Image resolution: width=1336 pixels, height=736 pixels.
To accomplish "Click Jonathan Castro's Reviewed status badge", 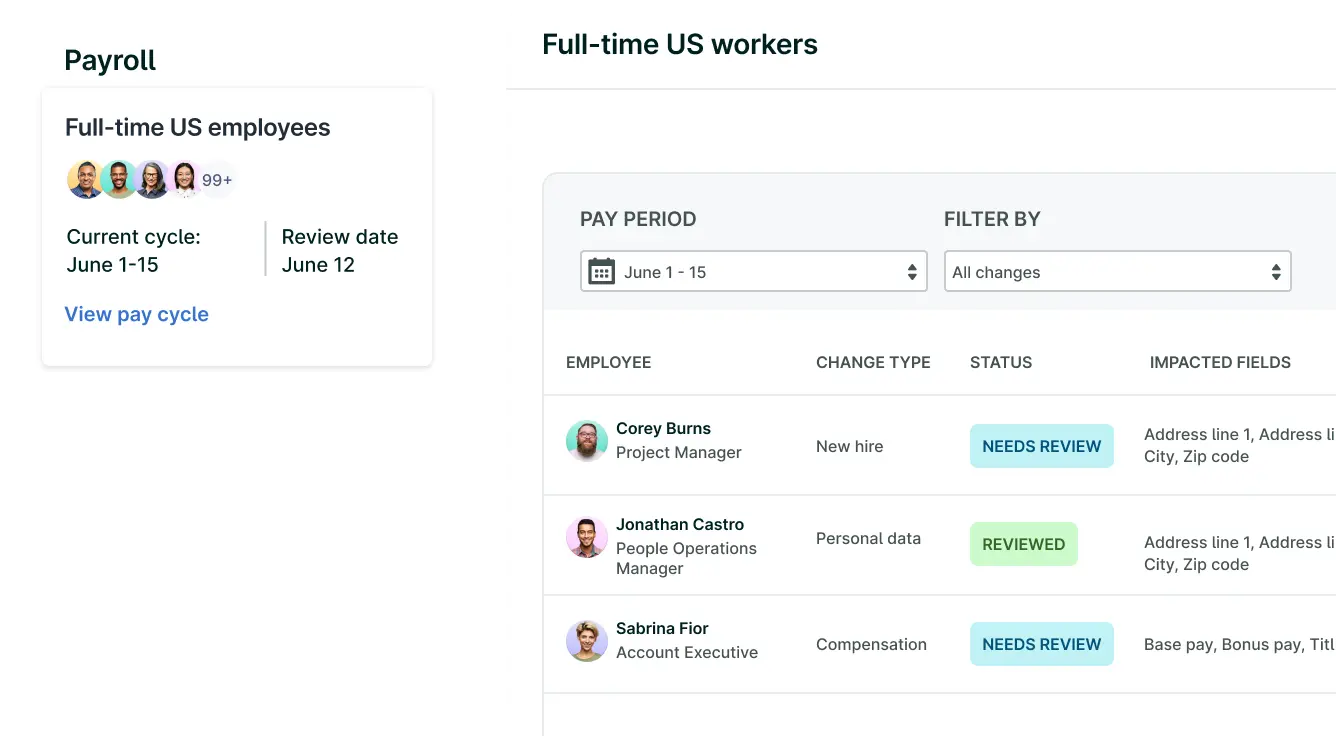I will (x=1023, y=544).
